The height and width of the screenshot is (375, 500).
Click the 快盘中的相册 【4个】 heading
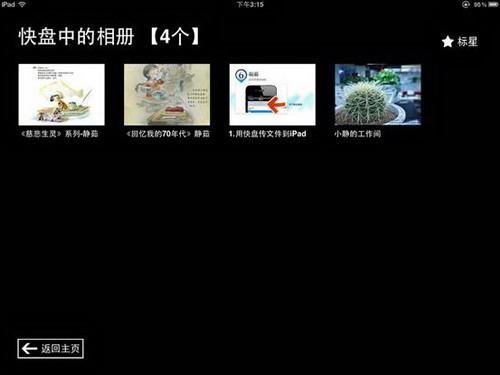[109, 36]
